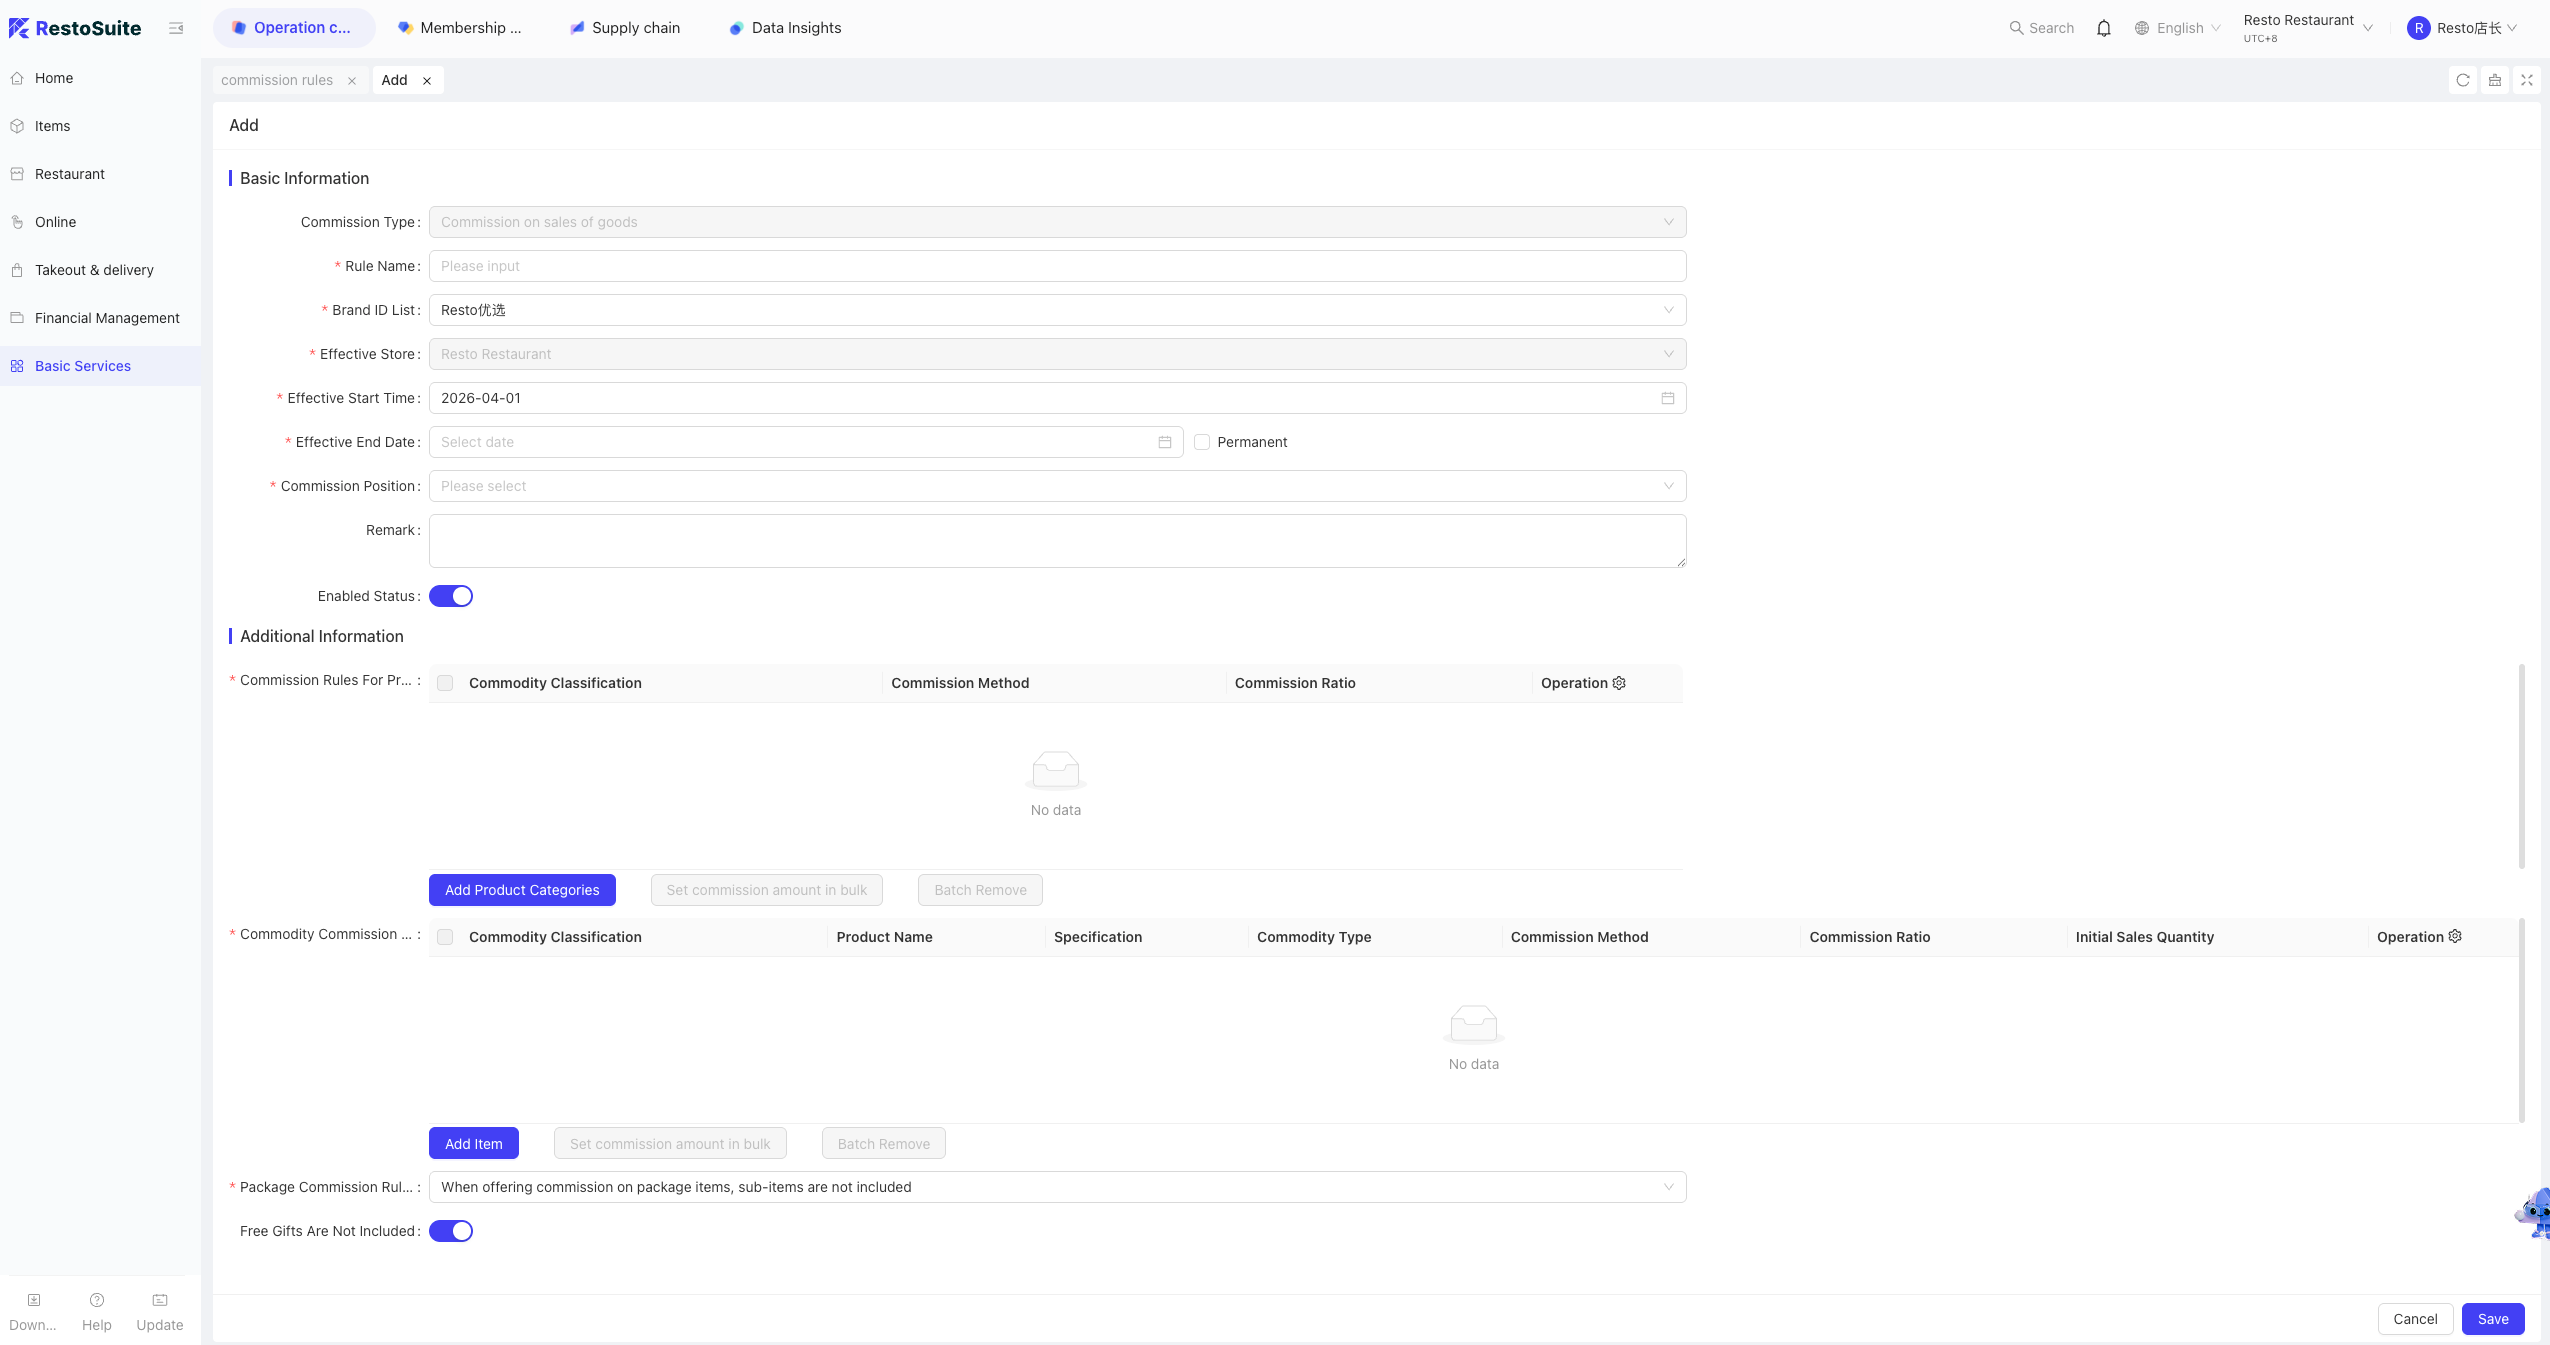Open Operation column settings gear in item table
Viewport: 2550px width, 1345px height.
tap(2455, 936)
